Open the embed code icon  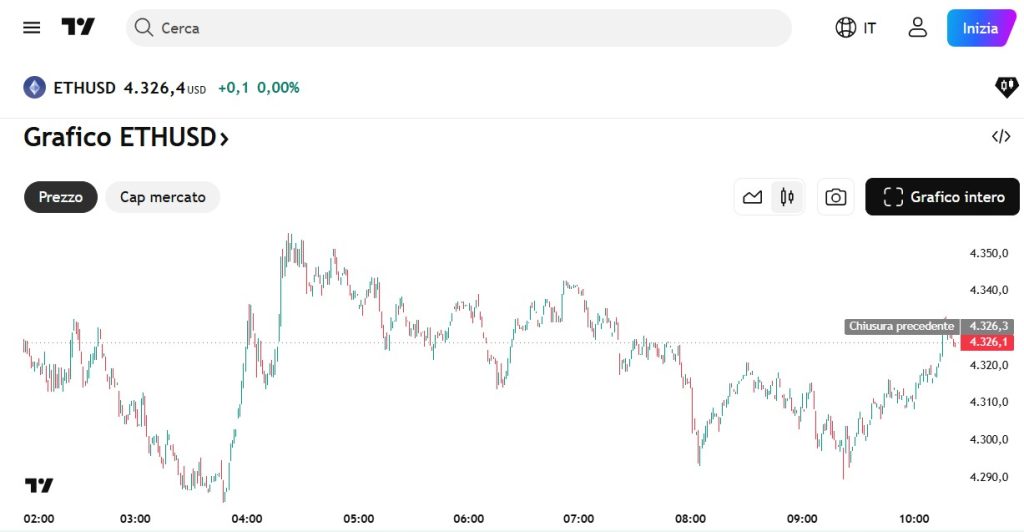1001,137
